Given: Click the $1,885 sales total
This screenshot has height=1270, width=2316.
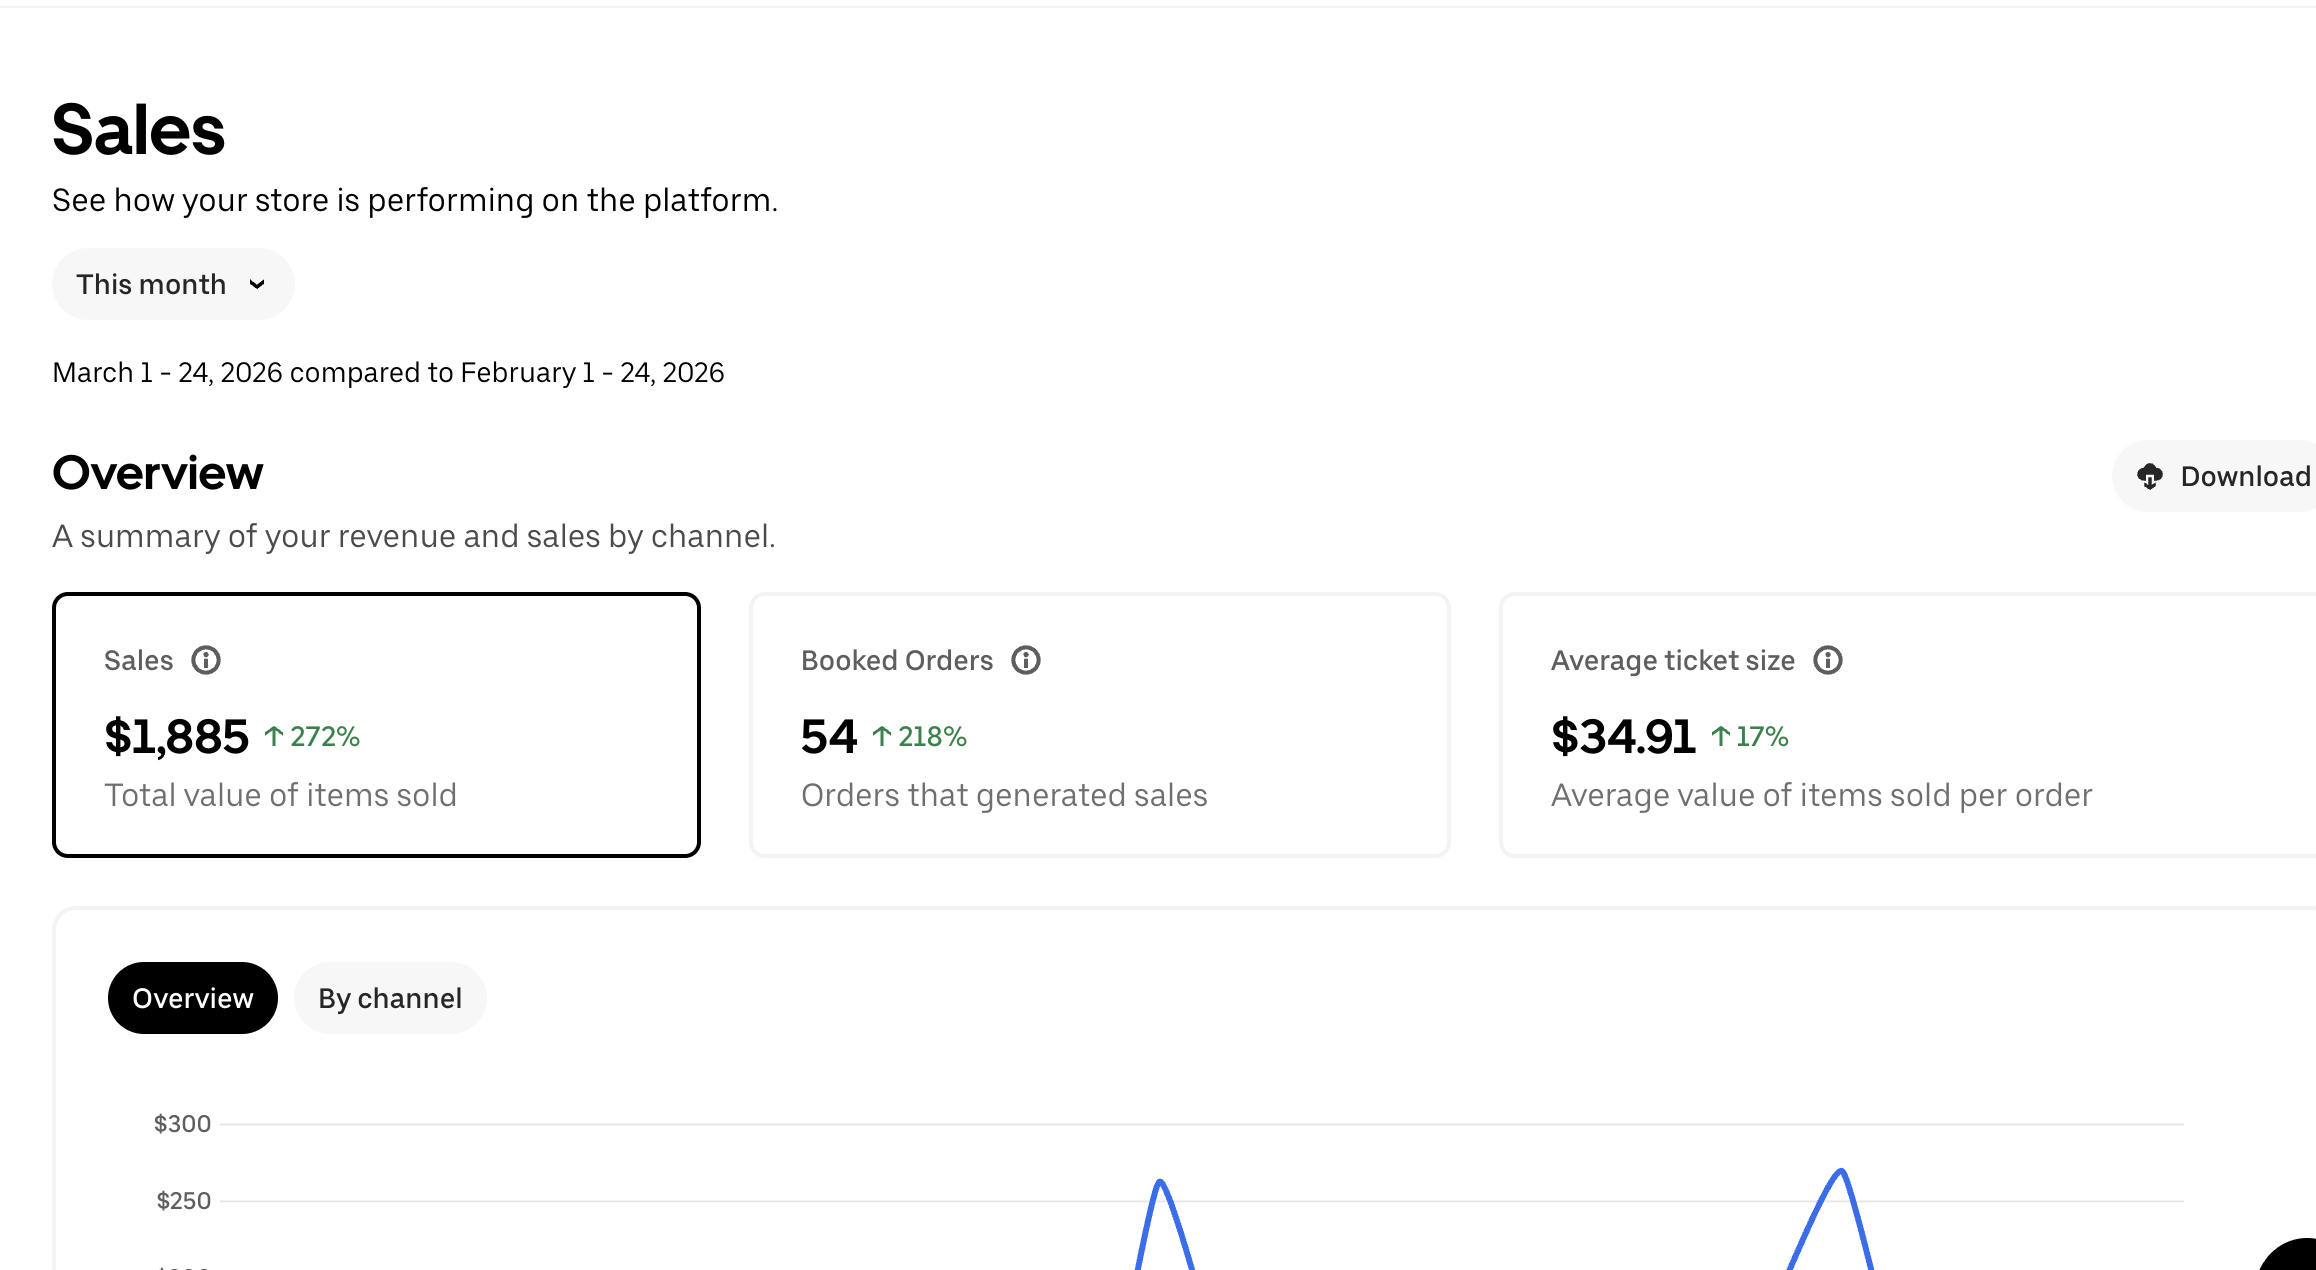Looking at the screenshot, I should click(x=176, y=737).
